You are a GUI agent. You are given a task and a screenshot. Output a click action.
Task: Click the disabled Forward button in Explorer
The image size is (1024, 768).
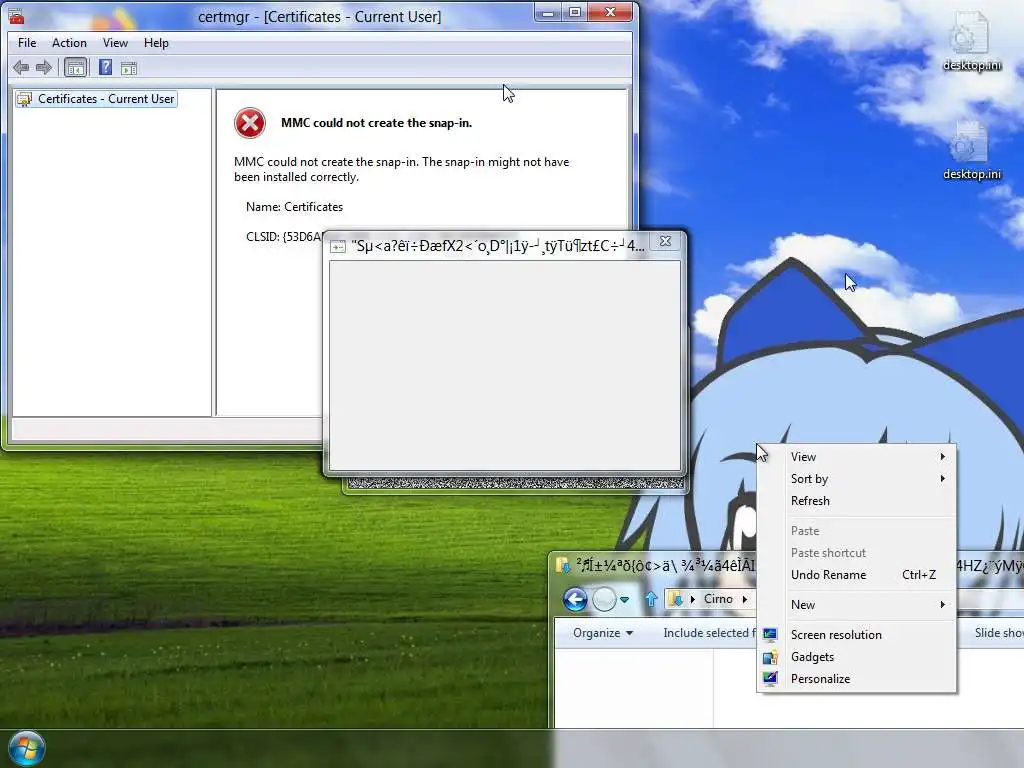point(604,599)
